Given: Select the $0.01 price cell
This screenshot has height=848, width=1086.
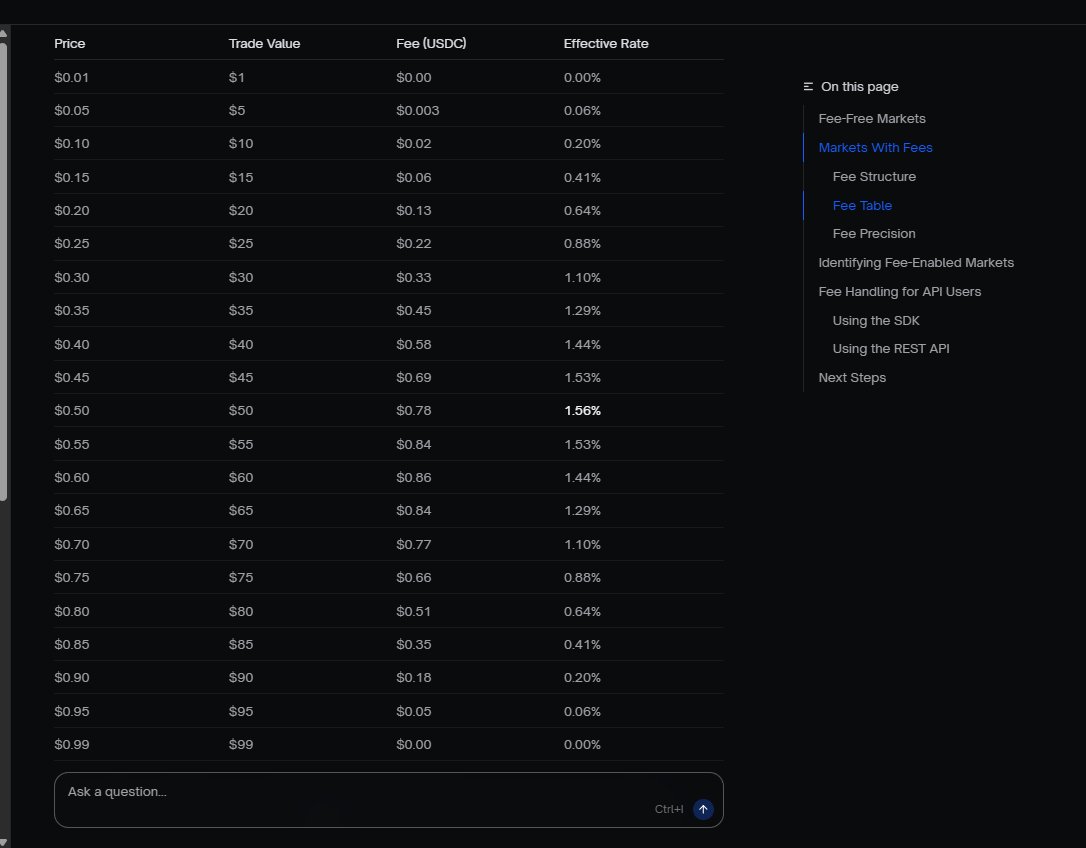Looking at the screenshot, I should (71, 78).
